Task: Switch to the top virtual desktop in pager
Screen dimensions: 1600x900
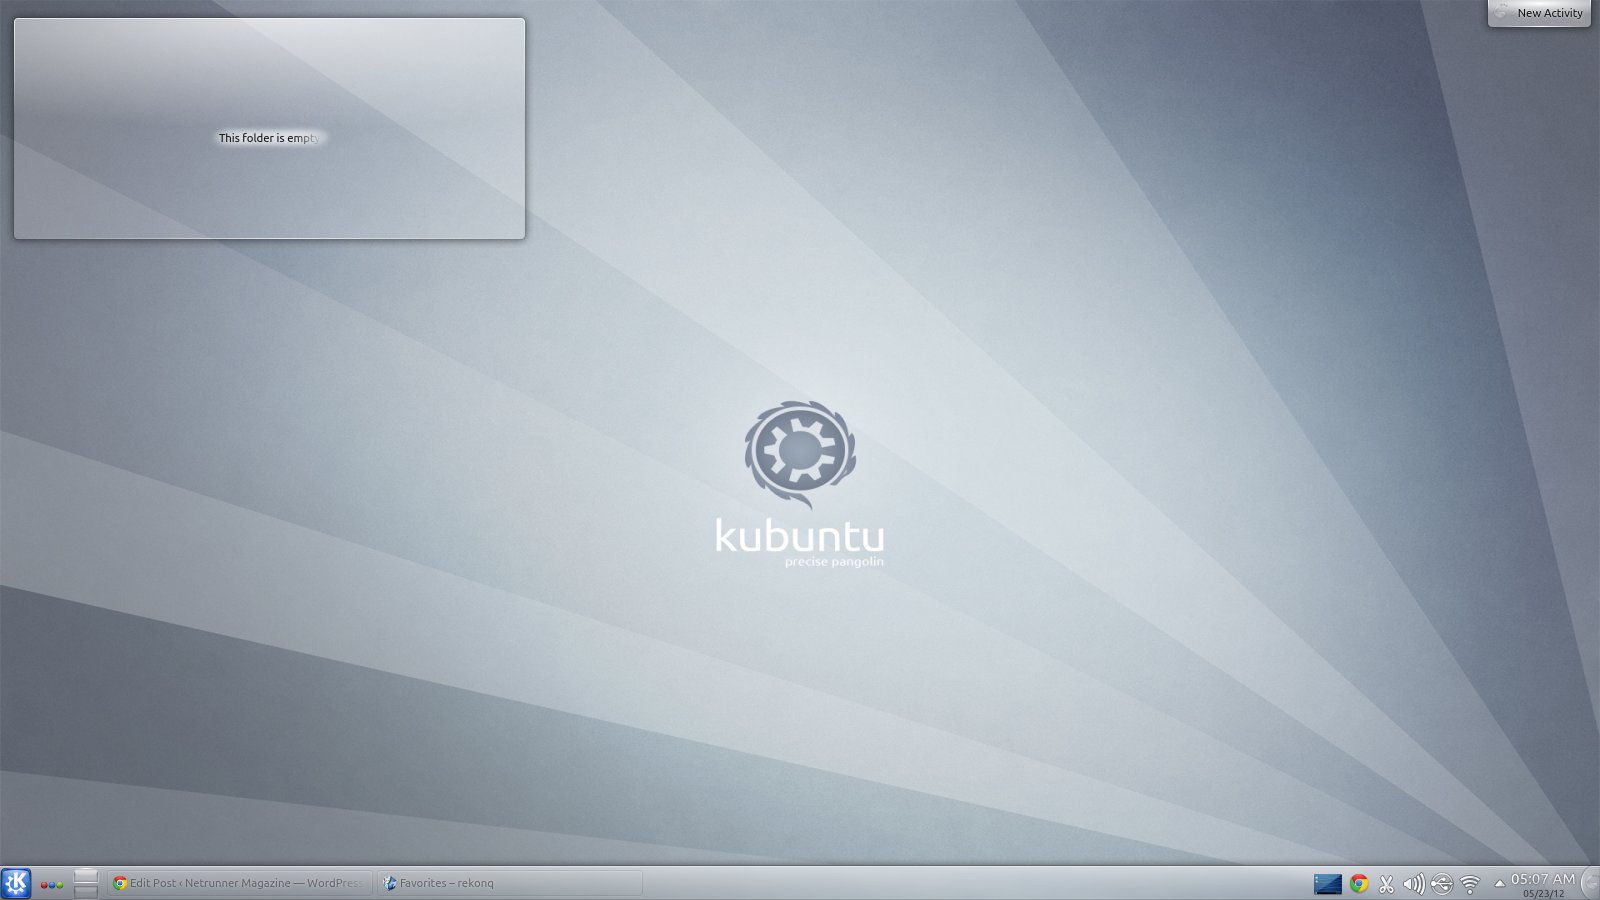Action: tap(86, 876)
